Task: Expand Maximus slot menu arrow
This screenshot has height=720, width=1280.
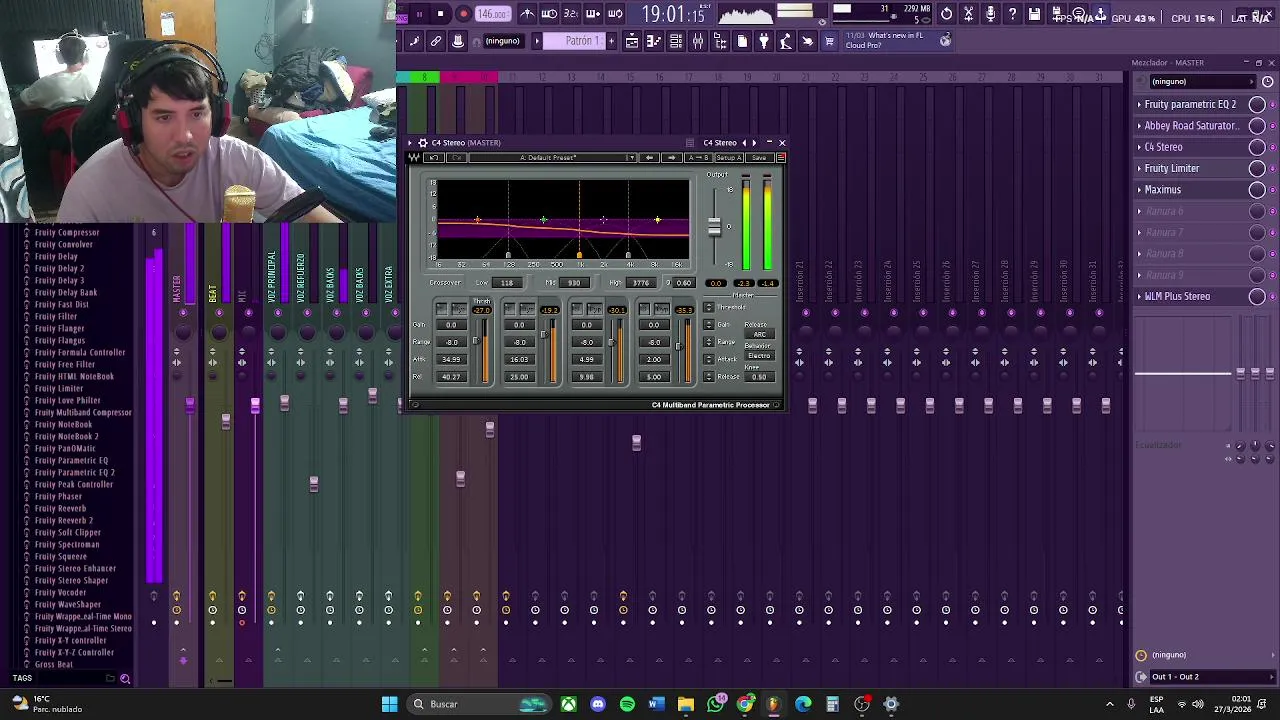Action: pos(1139,189)
